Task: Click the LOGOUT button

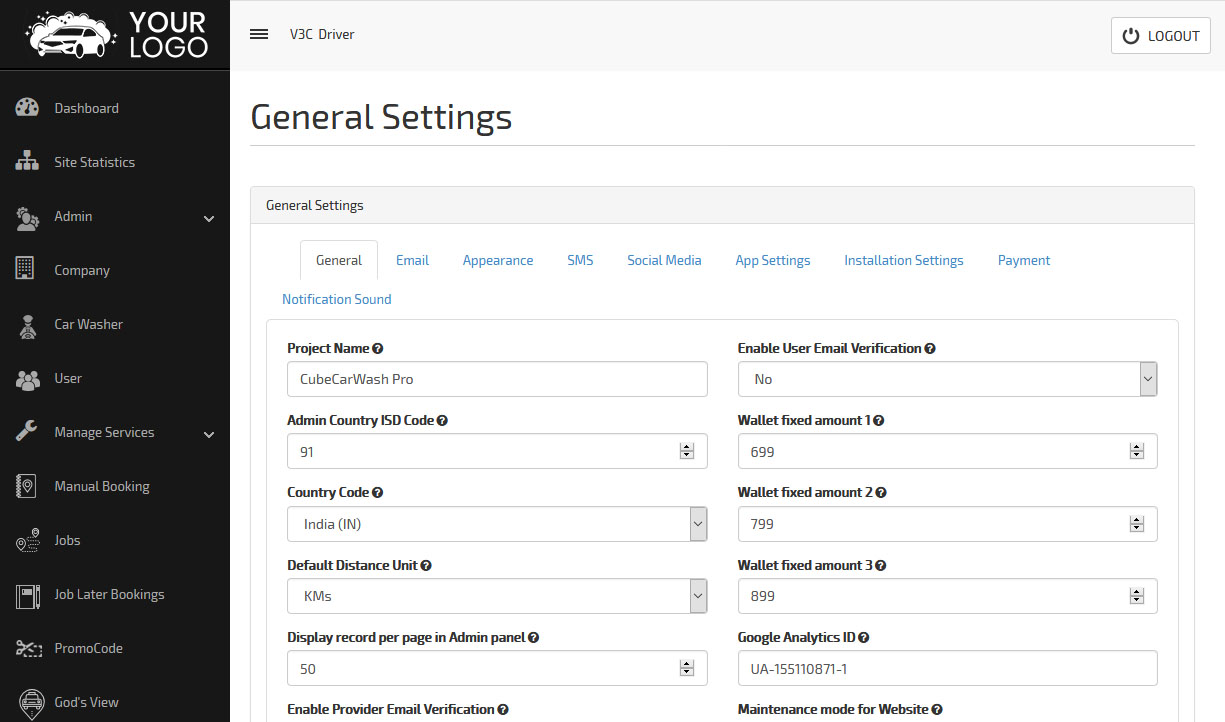Action: 1161,36
